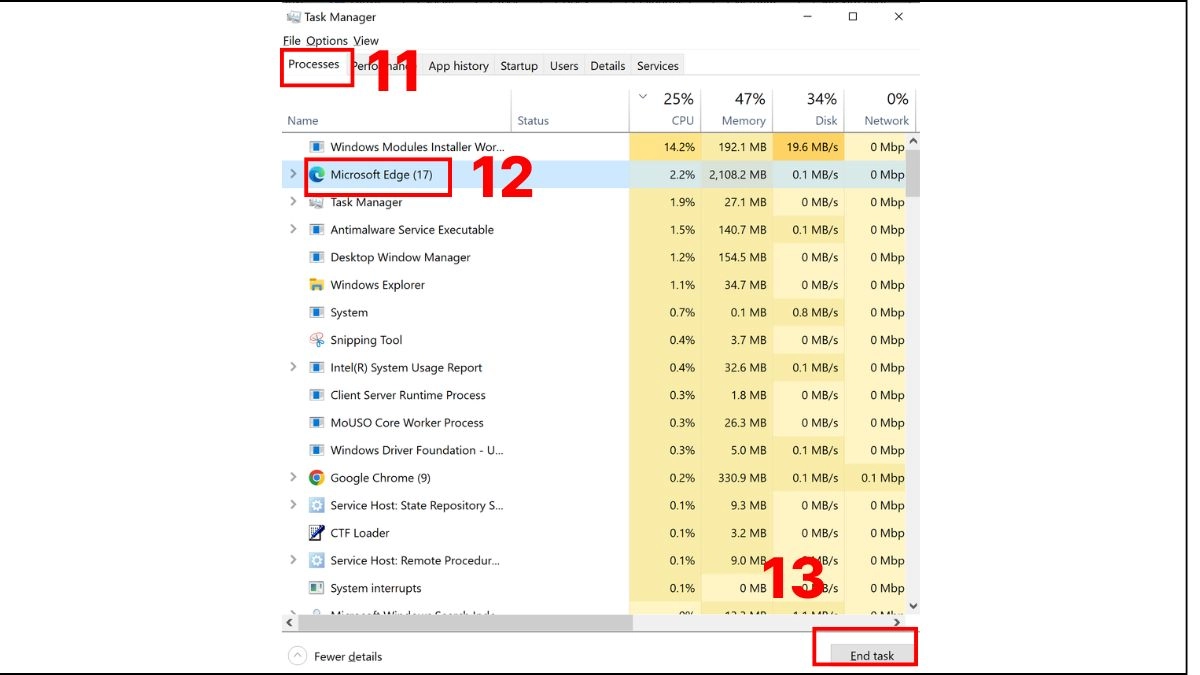Click the vertical scrollbar down arrow

(x=912, y=606)
